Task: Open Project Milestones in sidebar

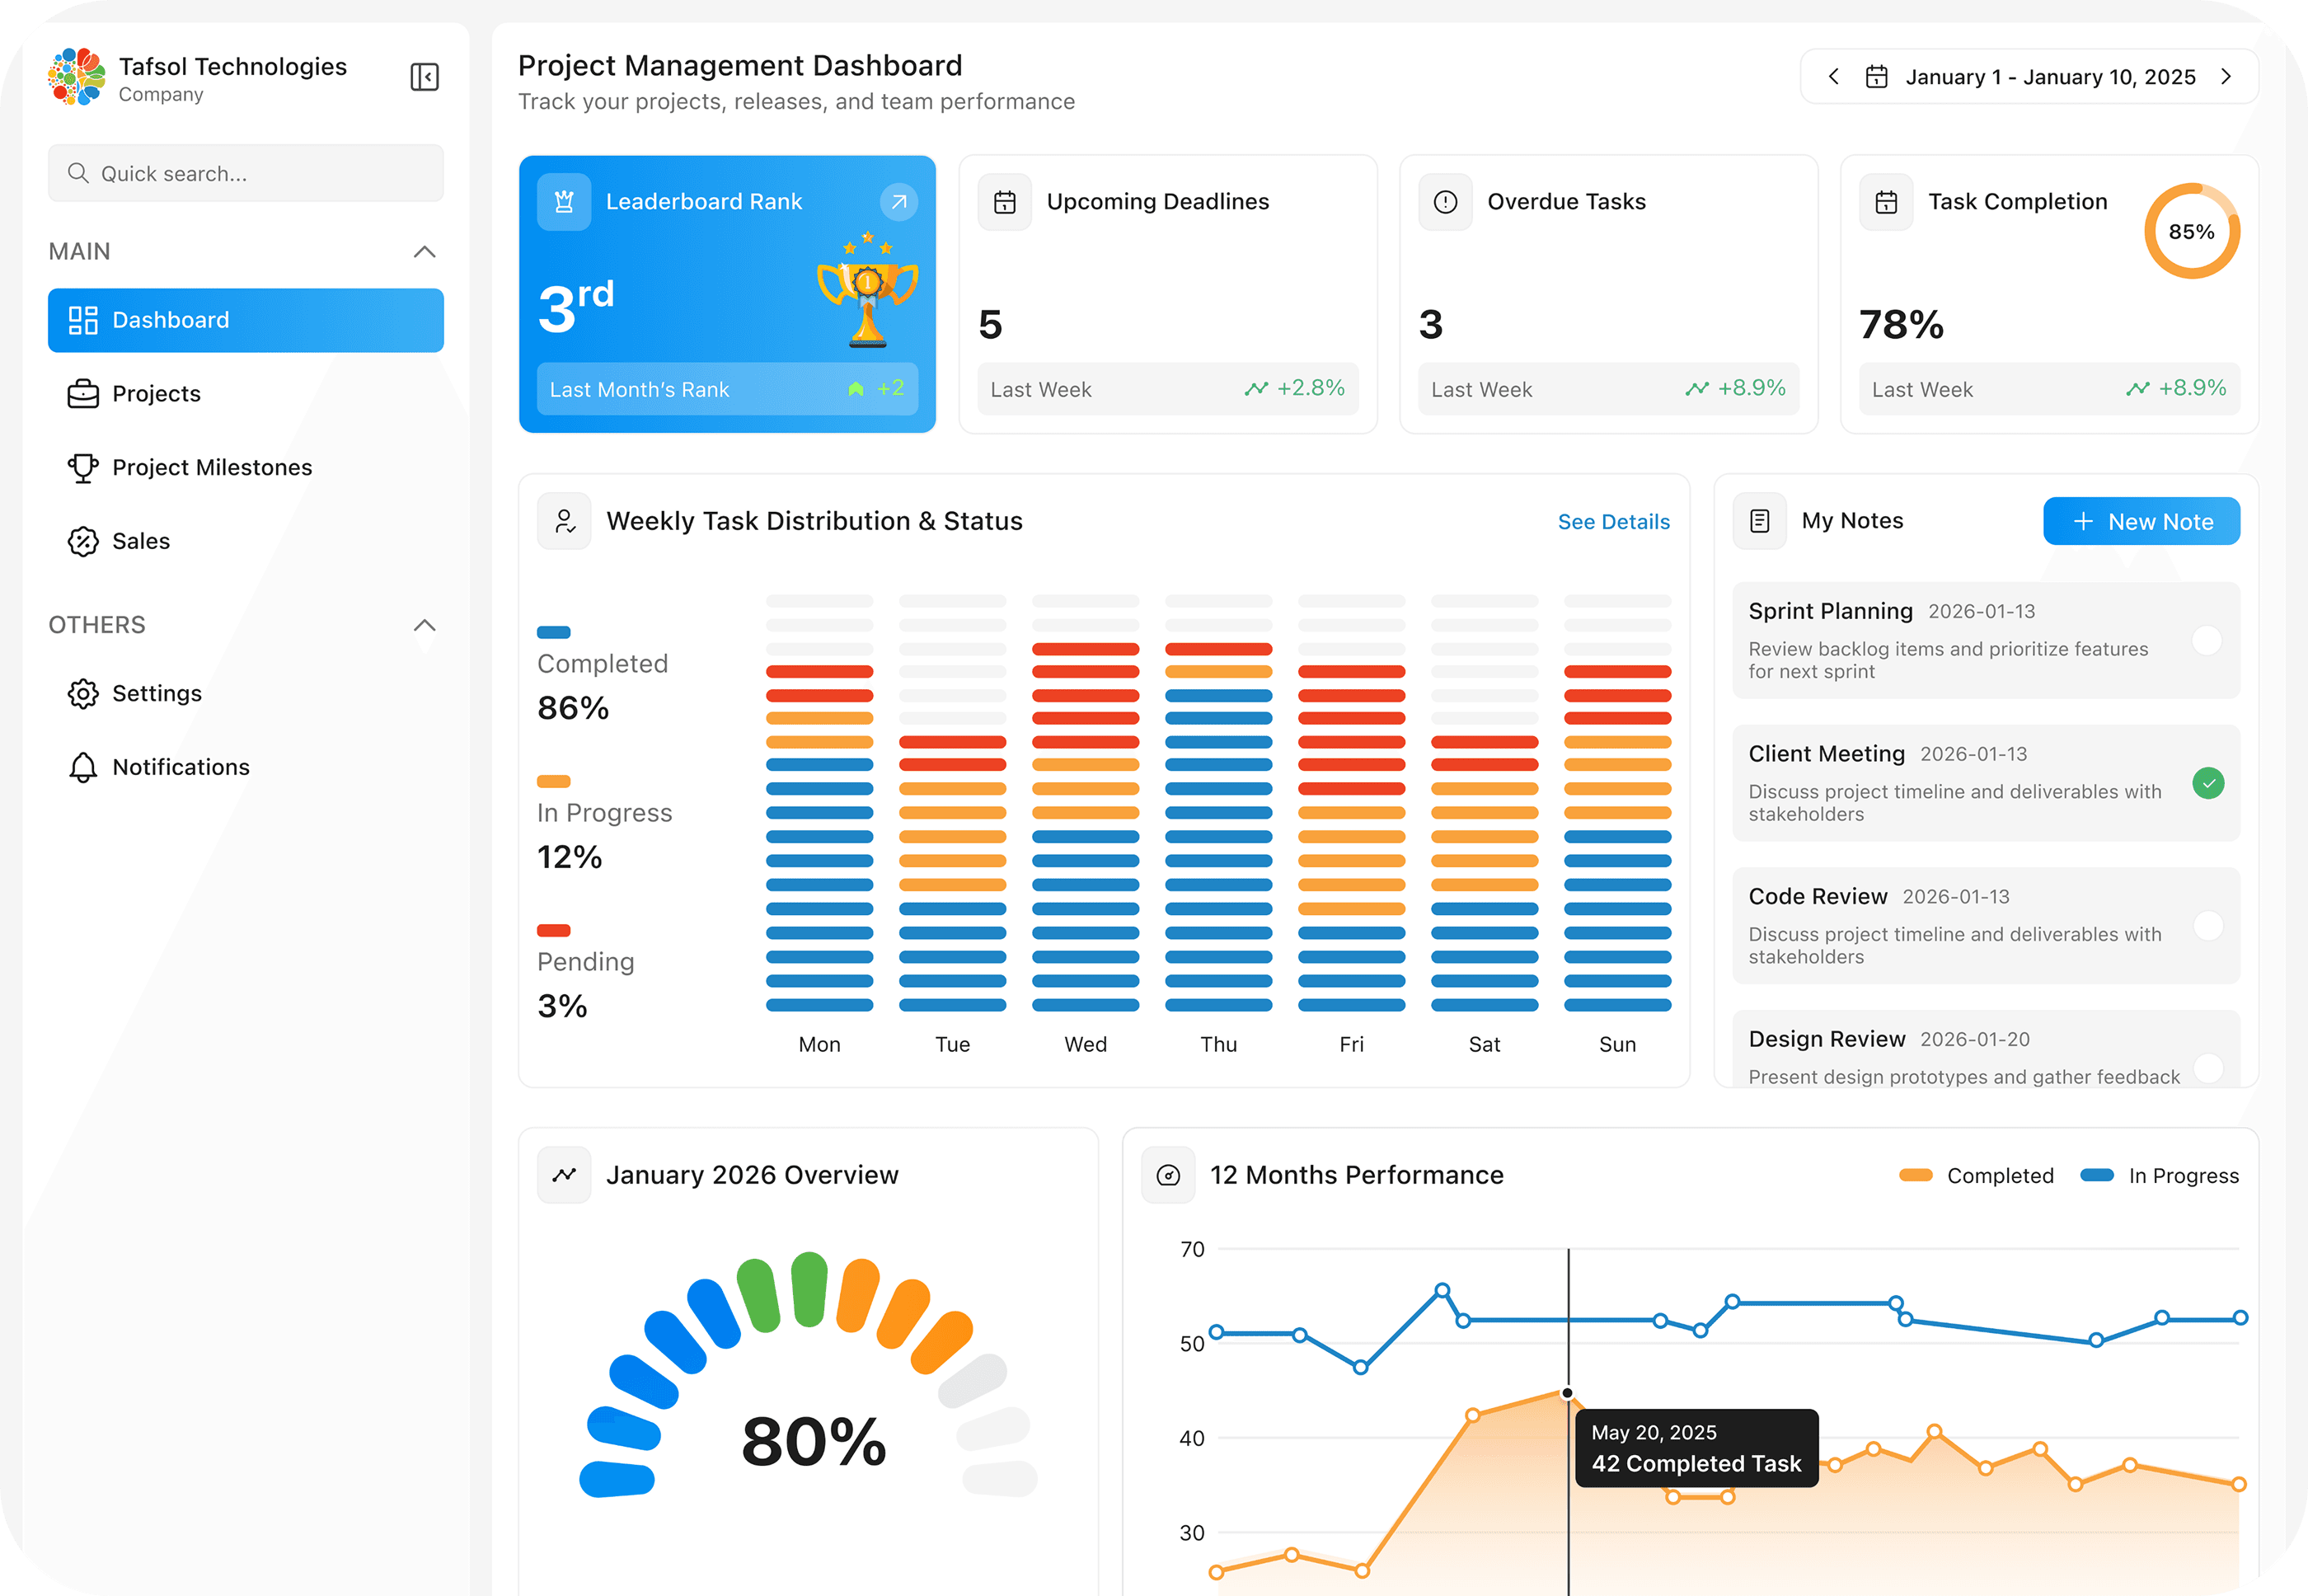Action: click(211, 468)
